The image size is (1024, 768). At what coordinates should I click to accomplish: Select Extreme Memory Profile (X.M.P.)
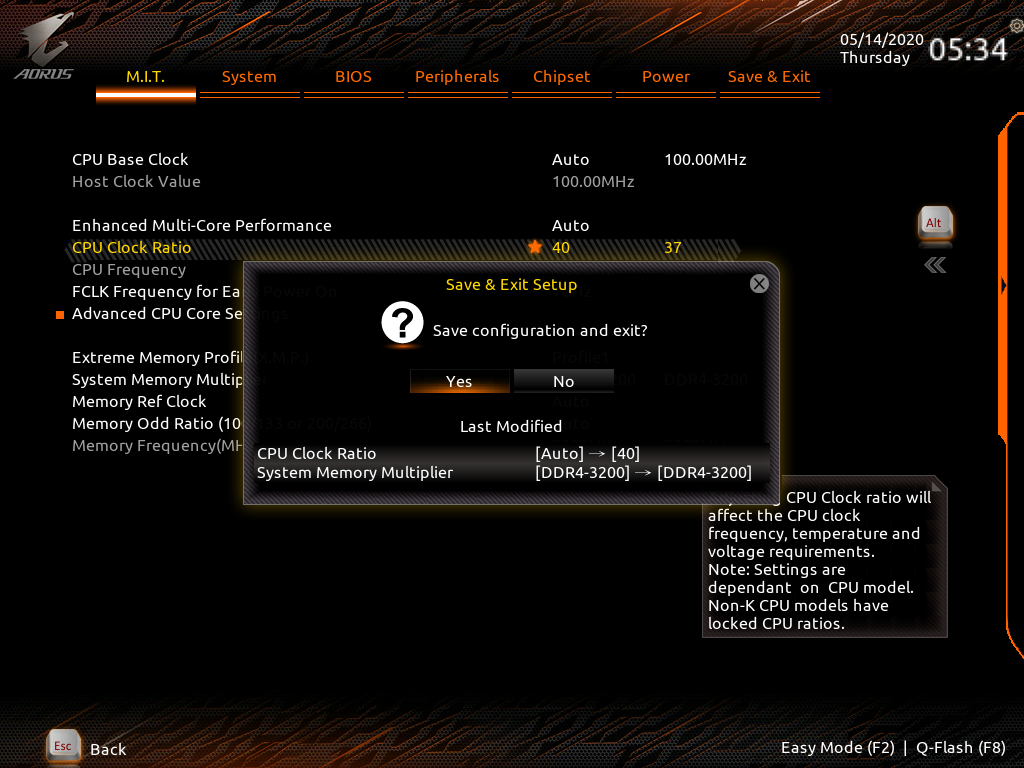coord(157,357)
